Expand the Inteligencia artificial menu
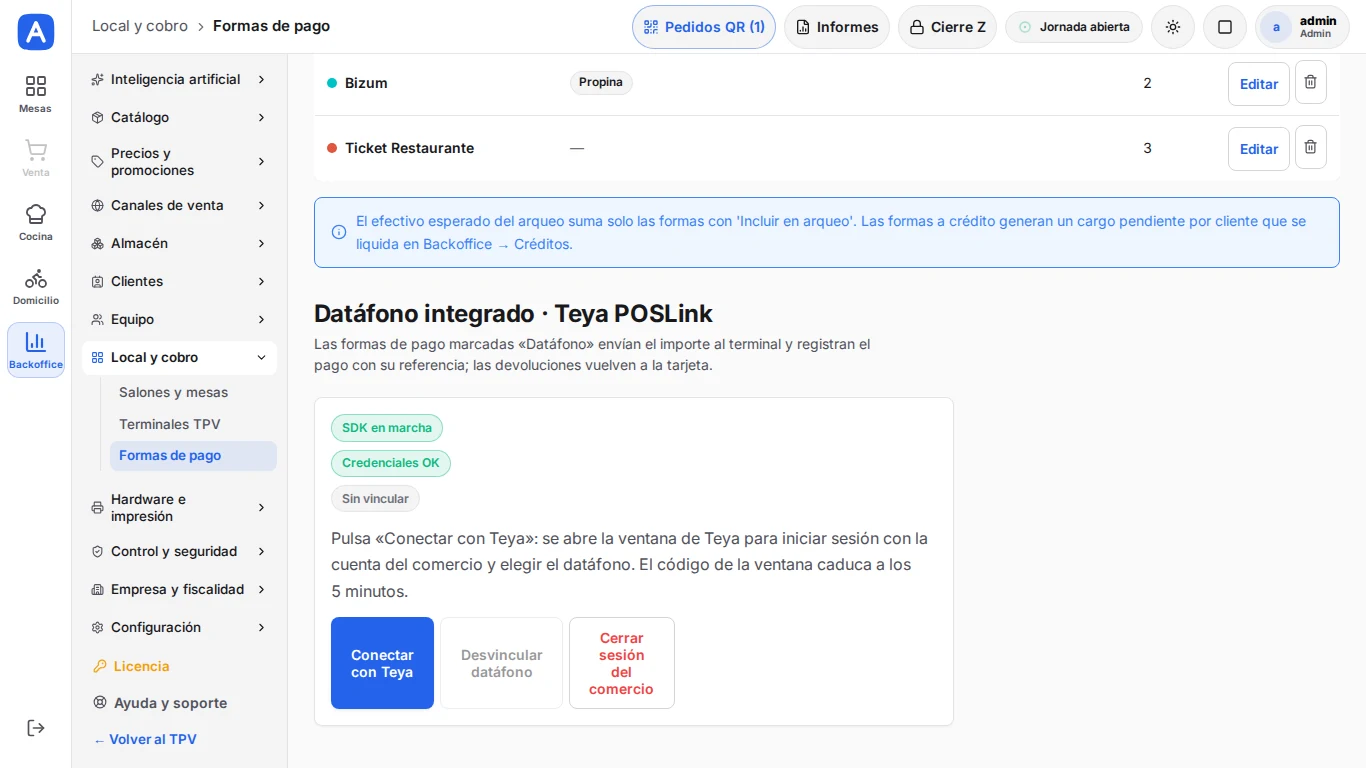Viewport: 1366px width, 768px height. [179, 79]
